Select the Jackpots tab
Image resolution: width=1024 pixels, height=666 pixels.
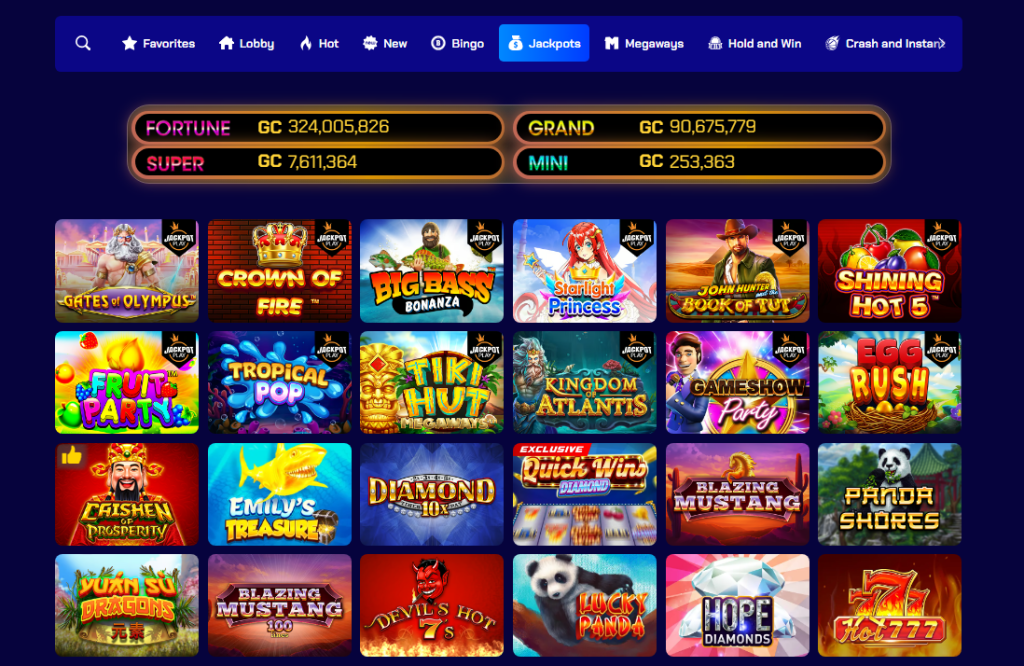[x=544, y=43]
